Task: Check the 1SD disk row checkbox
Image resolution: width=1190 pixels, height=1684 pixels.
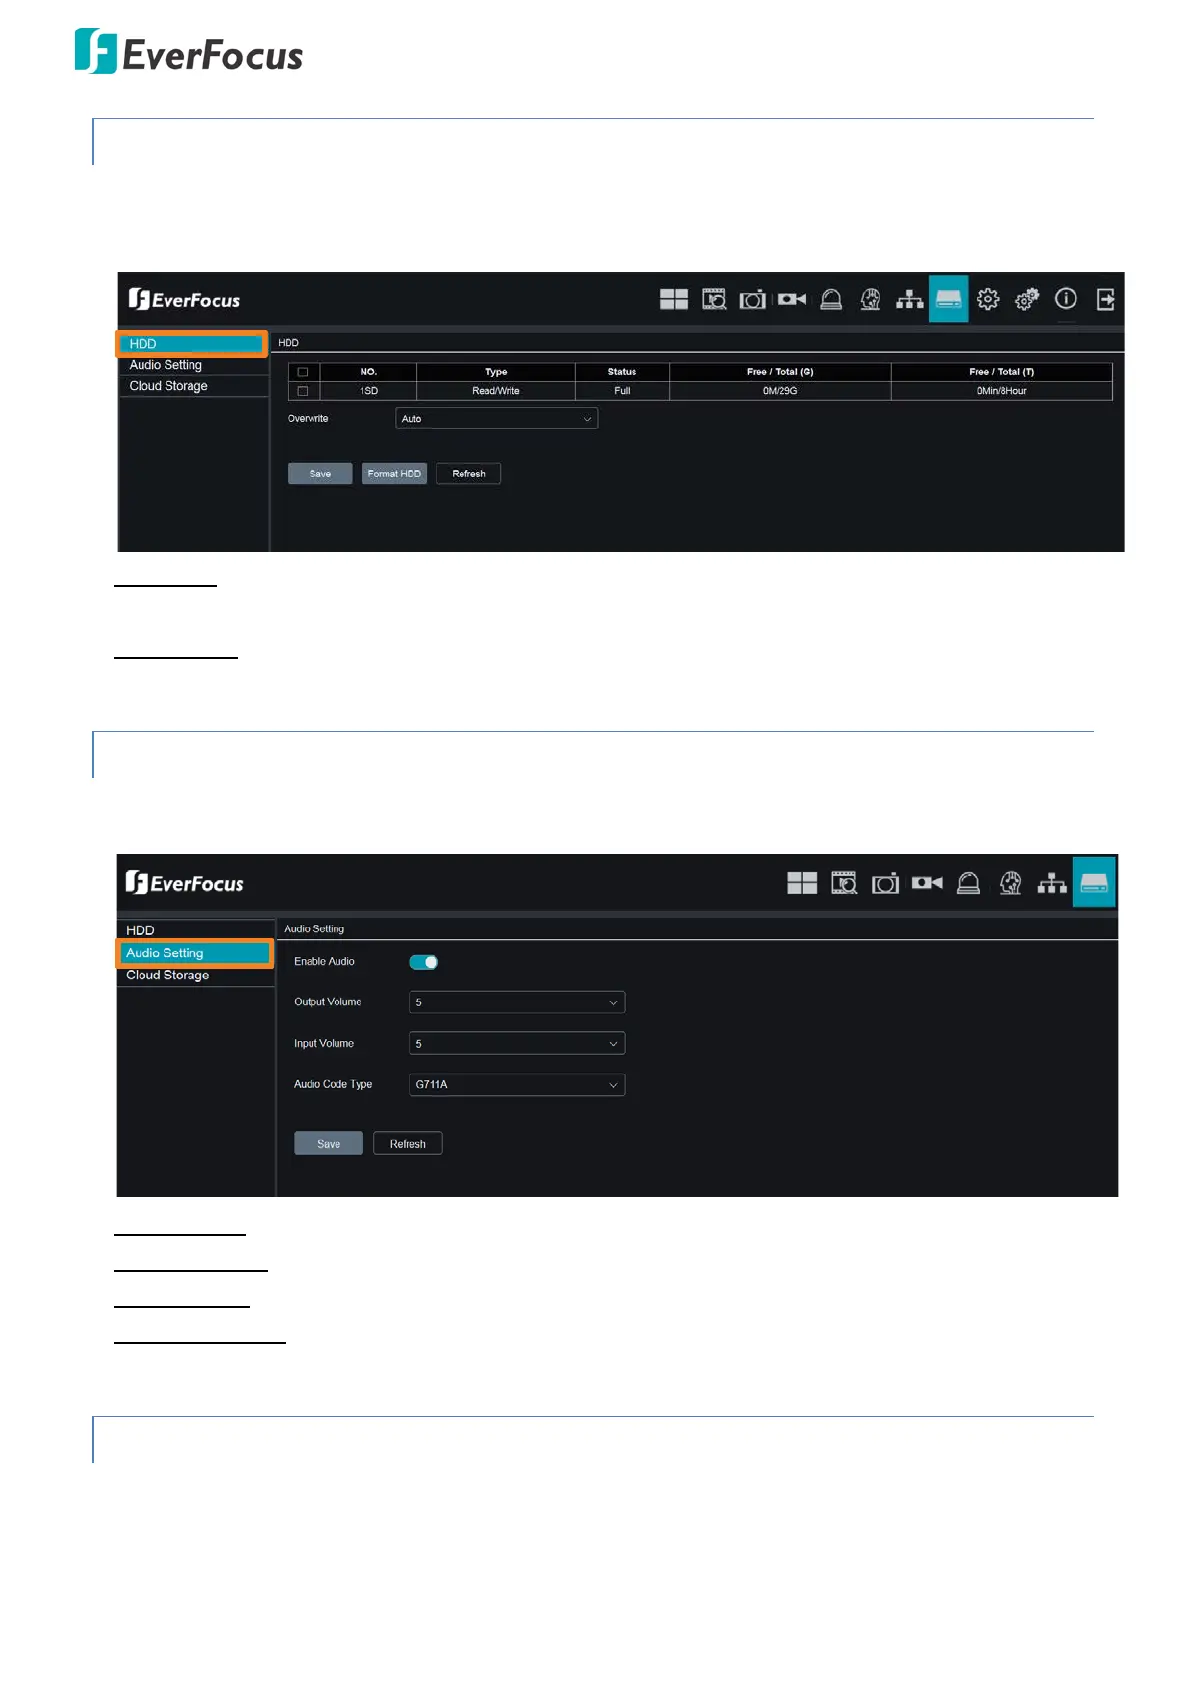Action: pyautogui.click(x=303, y=391)
